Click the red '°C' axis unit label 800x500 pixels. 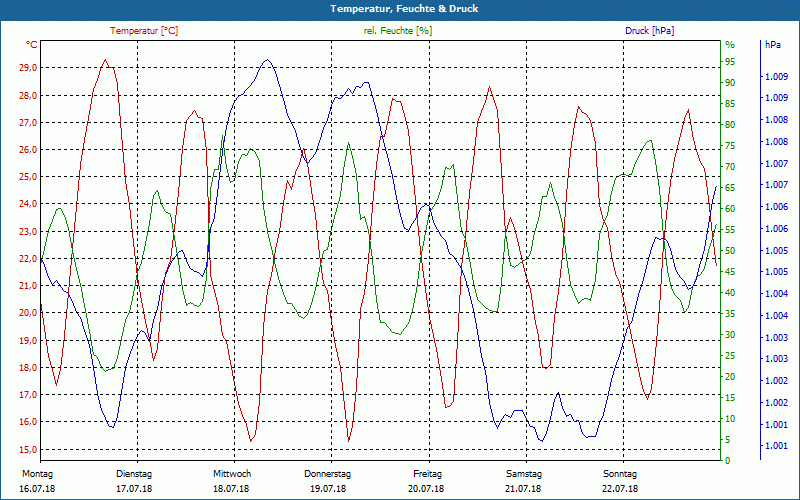(x=32, y=45)
